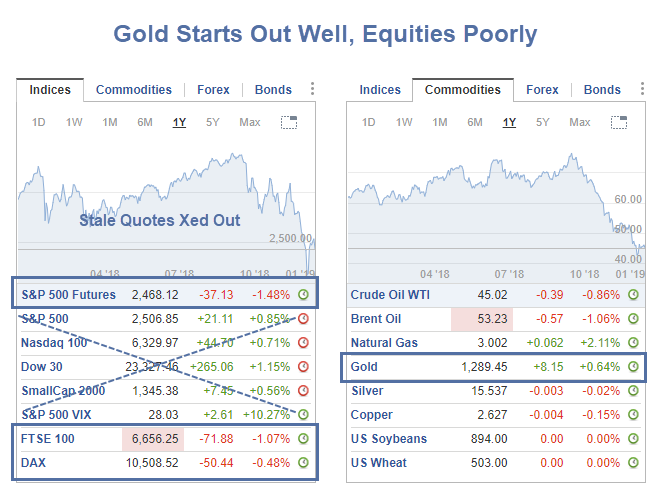Open the right panel's three-dot more menu
The width and height of the screenshot is (655, 490).
point(641,90)
